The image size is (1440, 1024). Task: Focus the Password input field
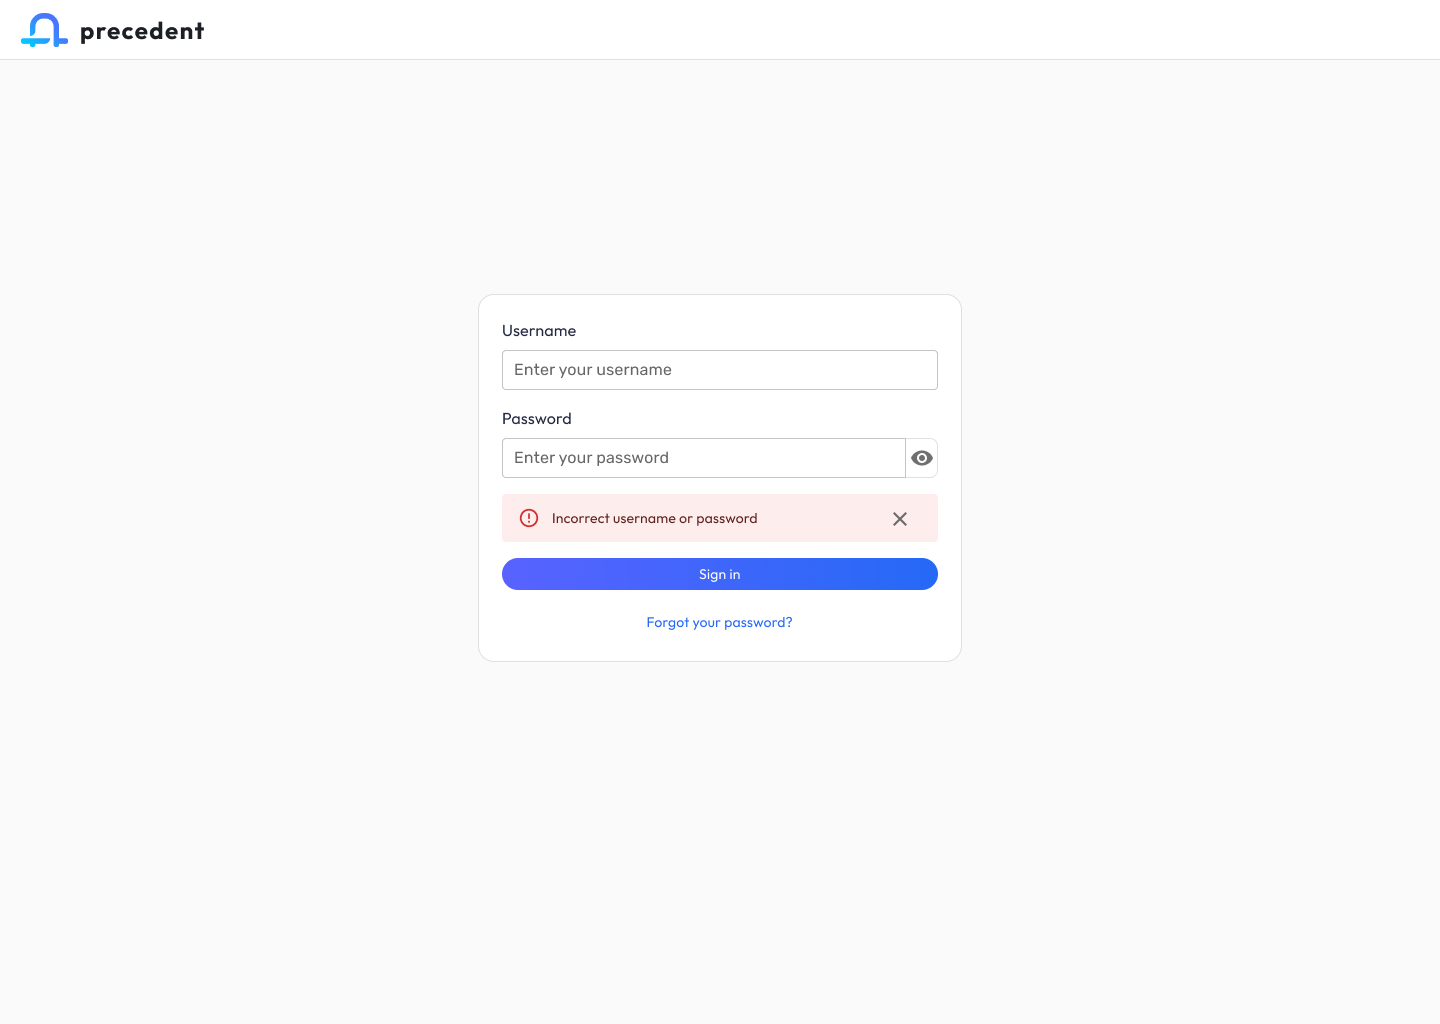pyautogui.click(x=704, y=458)
